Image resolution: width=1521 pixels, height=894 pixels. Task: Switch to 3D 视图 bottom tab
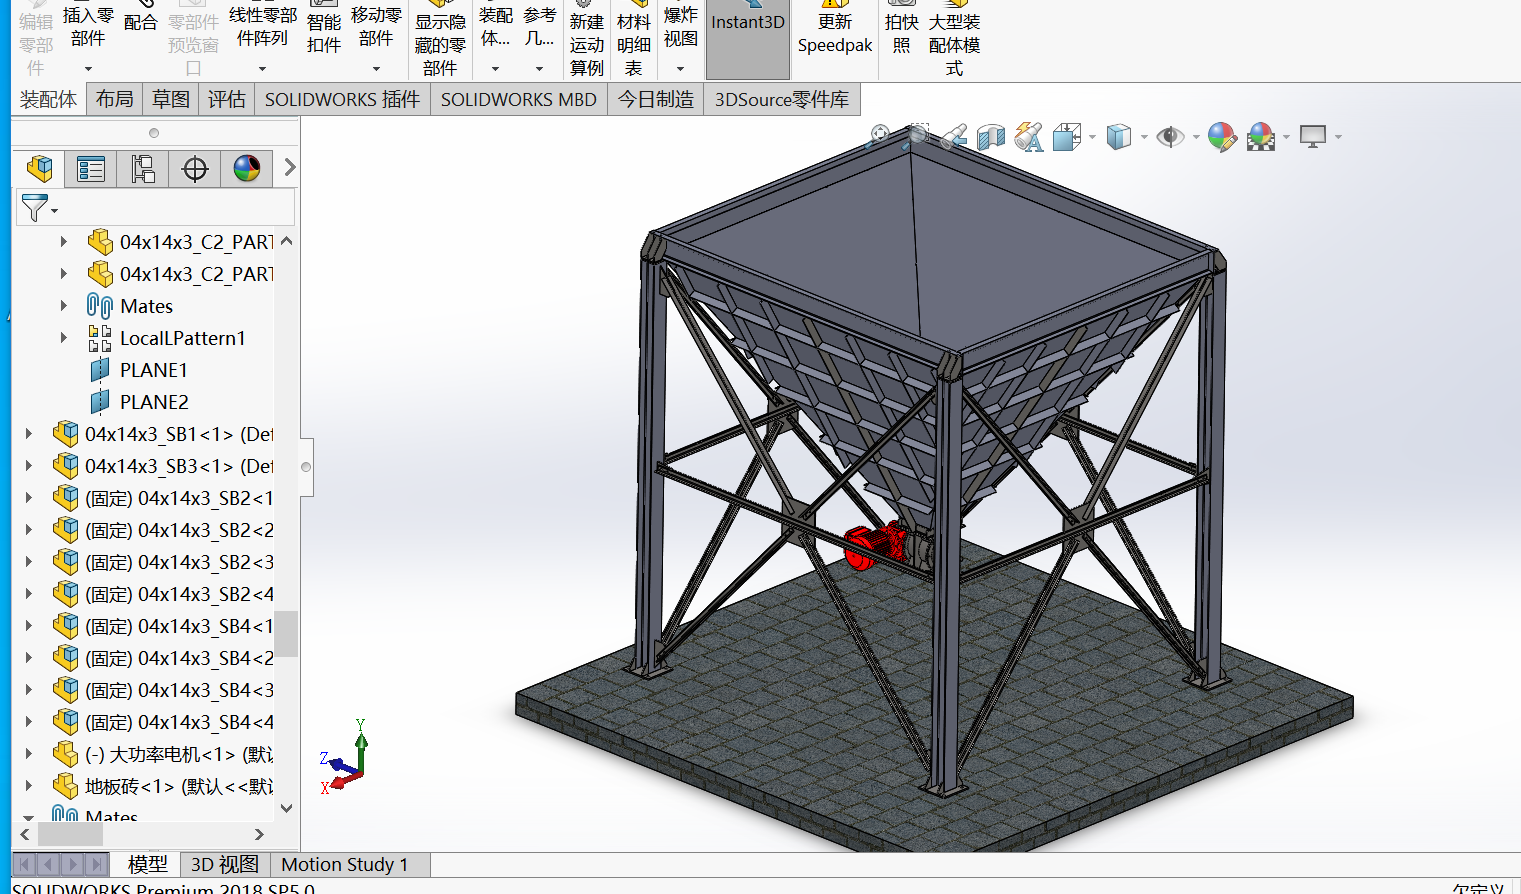(224, 864)
